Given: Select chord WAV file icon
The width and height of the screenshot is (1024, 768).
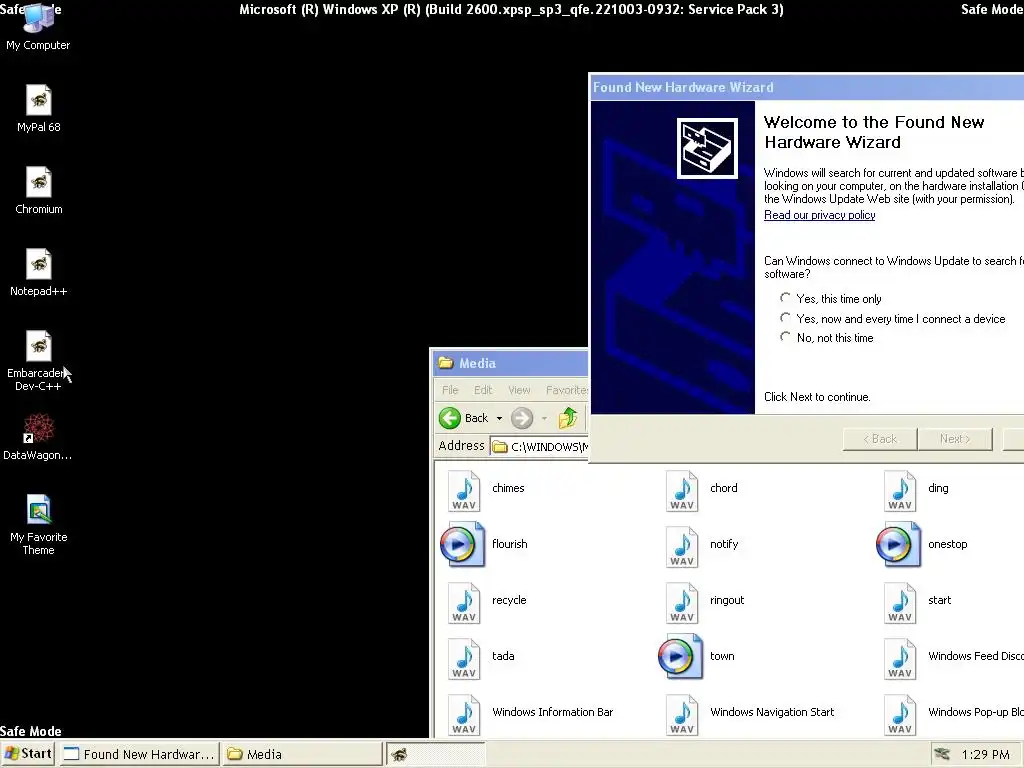Looking at the screenshot, I should point(682,490).
